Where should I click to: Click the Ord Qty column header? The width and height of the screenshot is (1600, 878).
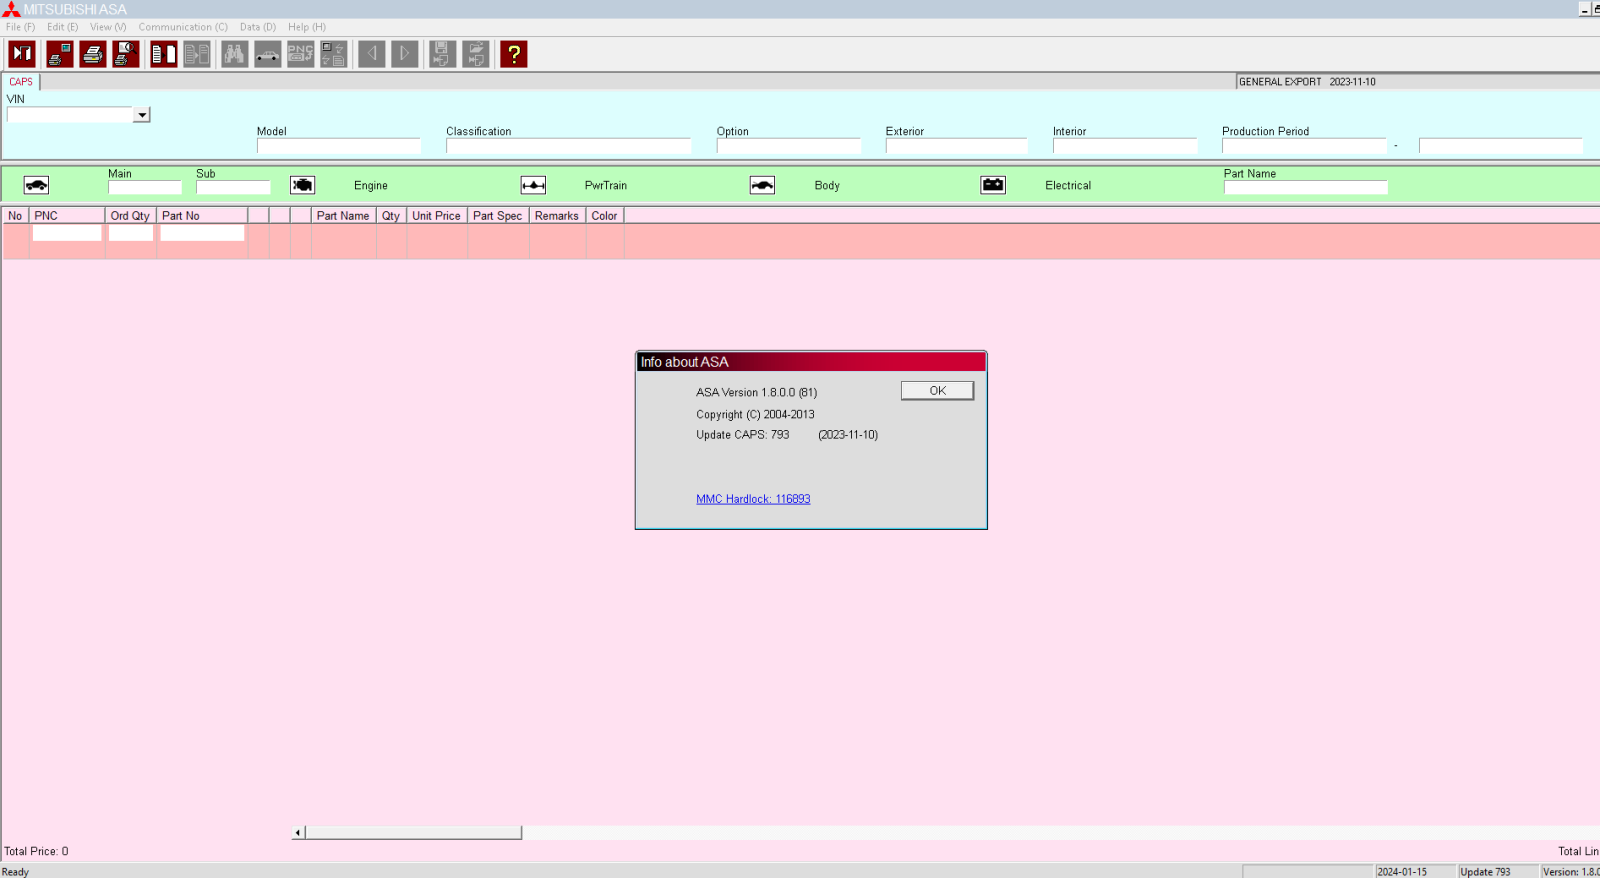(131, 216)
